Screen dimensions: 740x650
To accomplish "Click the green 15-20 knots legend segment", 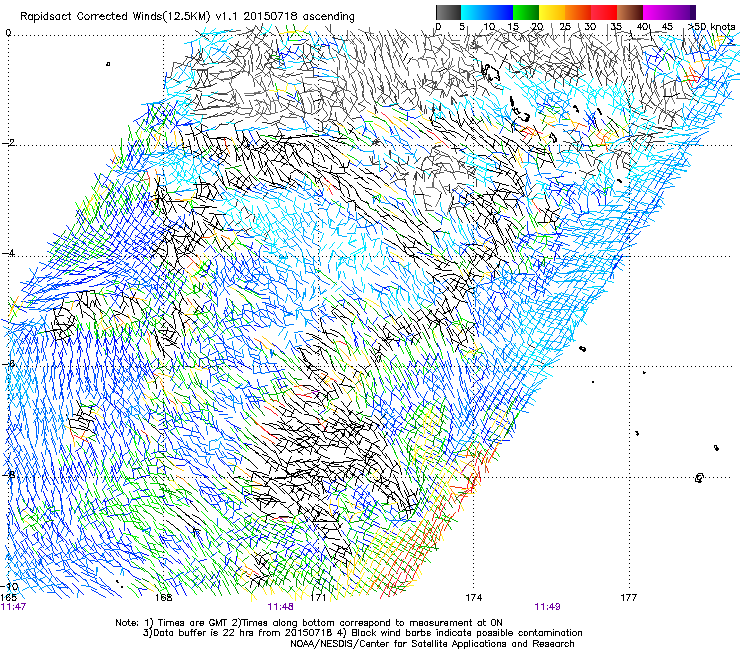I will 526,12.
